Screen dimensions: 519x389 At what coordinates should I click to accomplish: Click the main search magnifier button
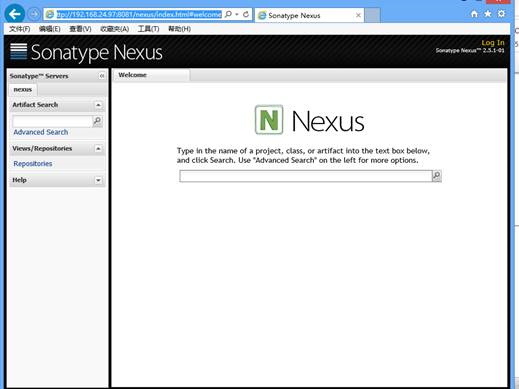(437, 176)
